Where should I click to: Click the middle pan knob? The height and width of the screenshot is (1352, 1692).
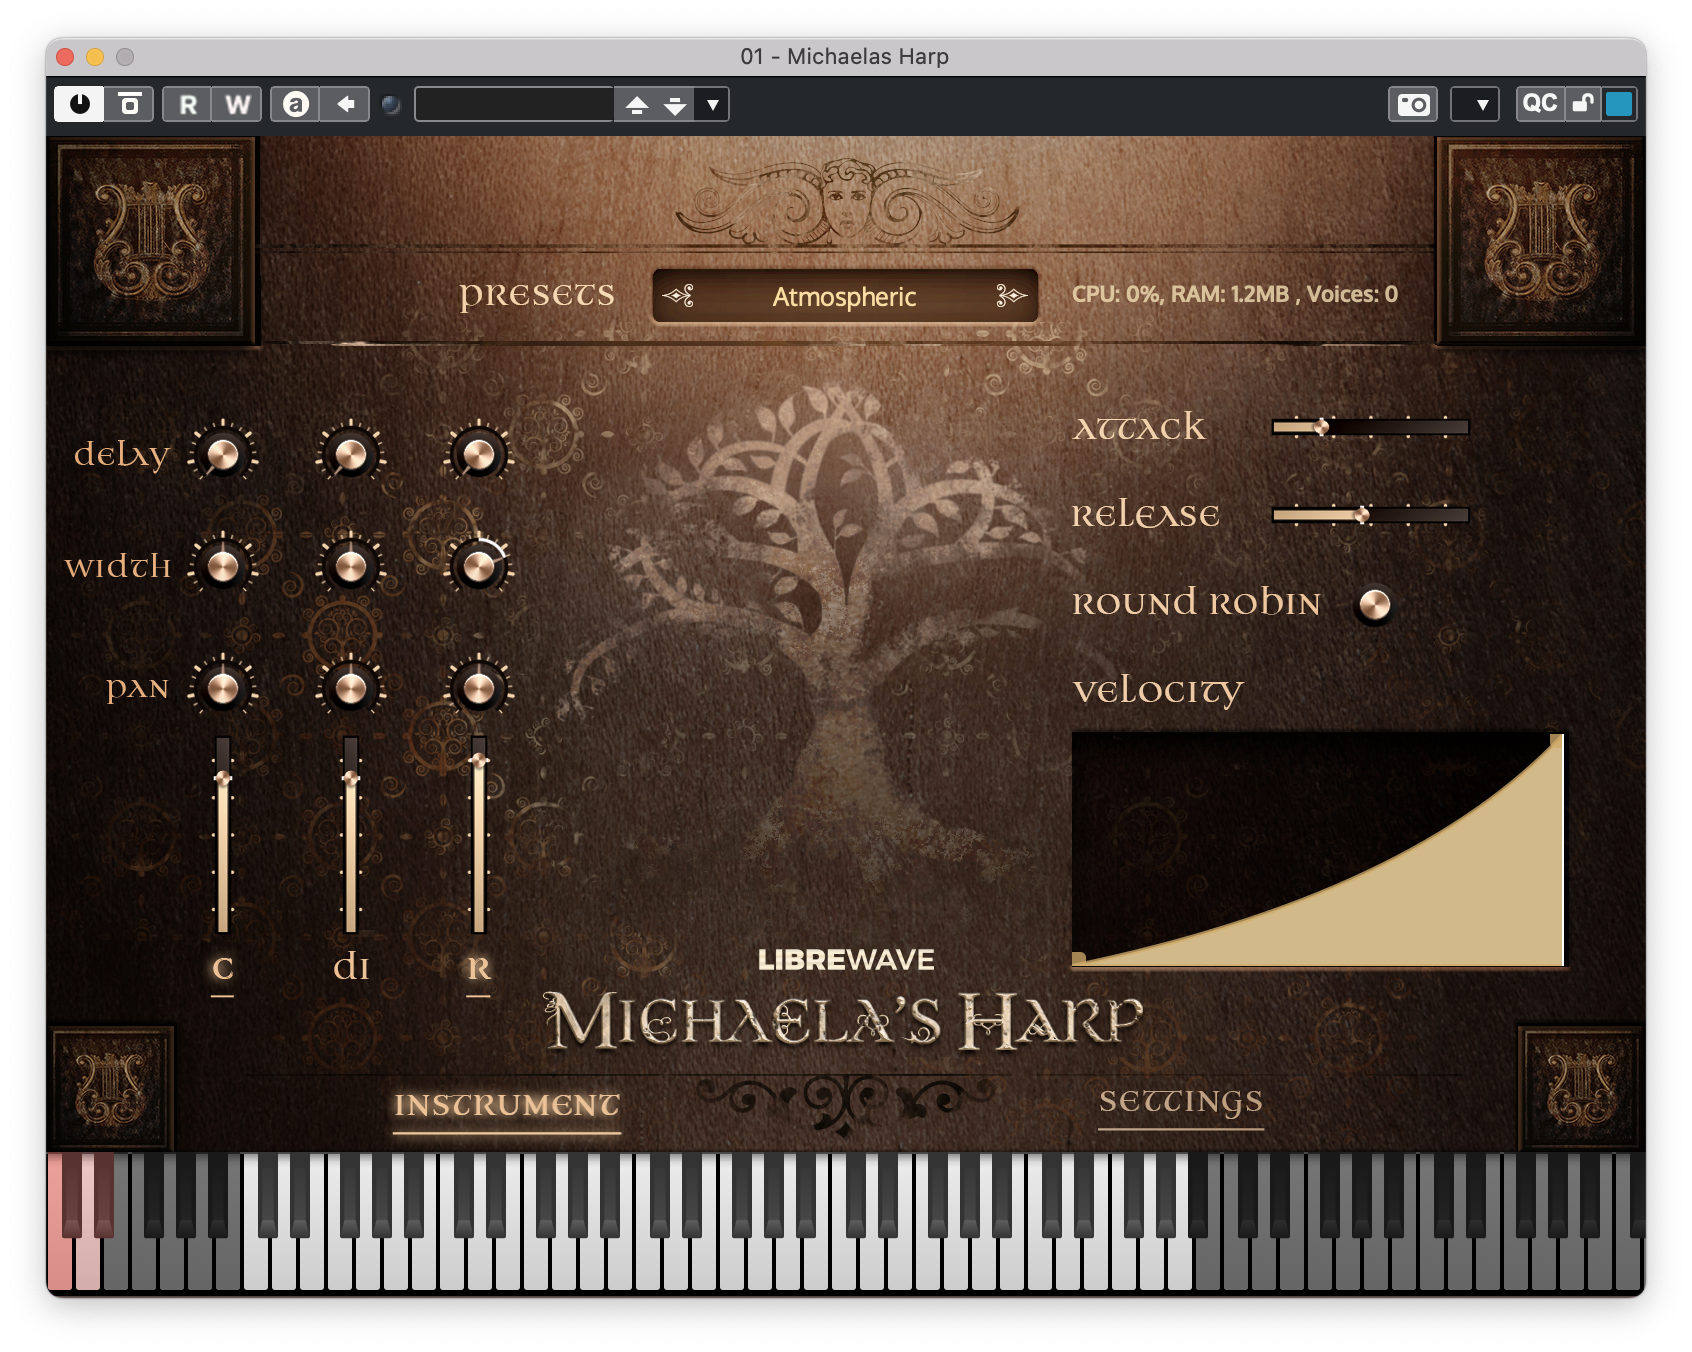point(351,688)
